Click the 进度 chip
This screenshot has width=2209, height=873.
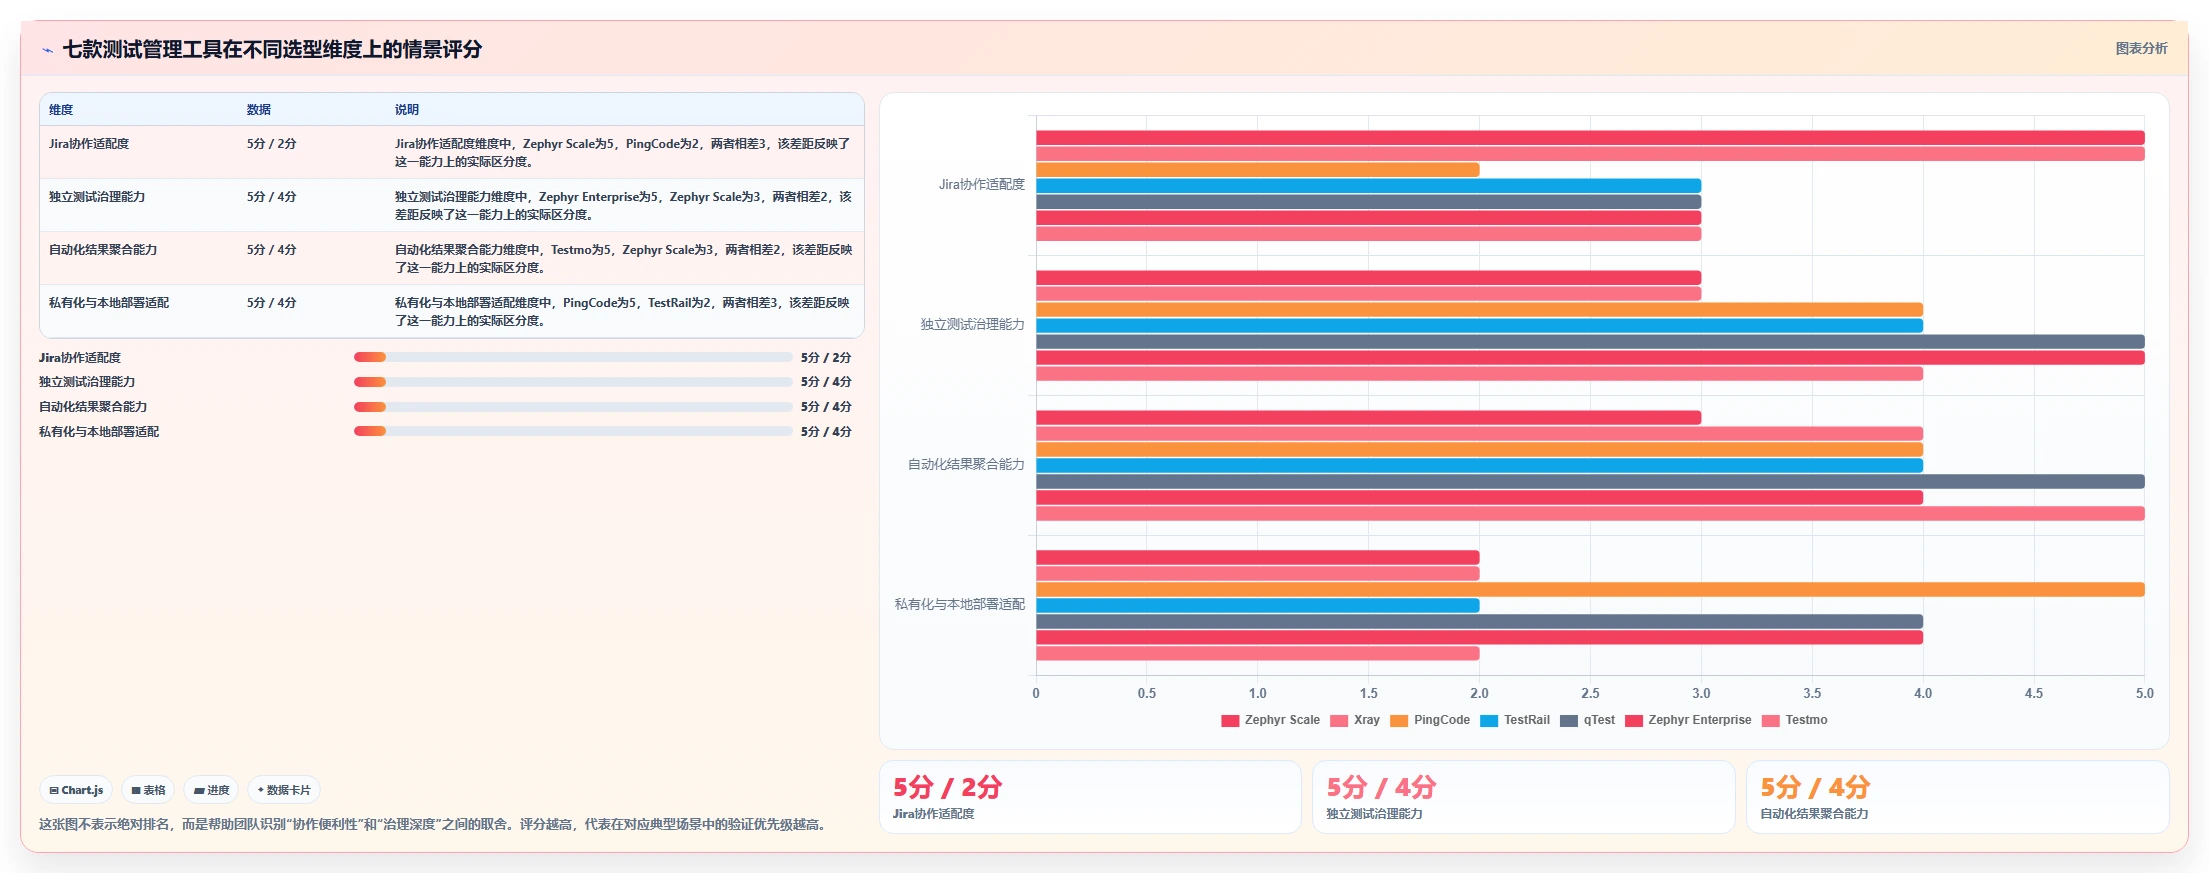point(211,790)
